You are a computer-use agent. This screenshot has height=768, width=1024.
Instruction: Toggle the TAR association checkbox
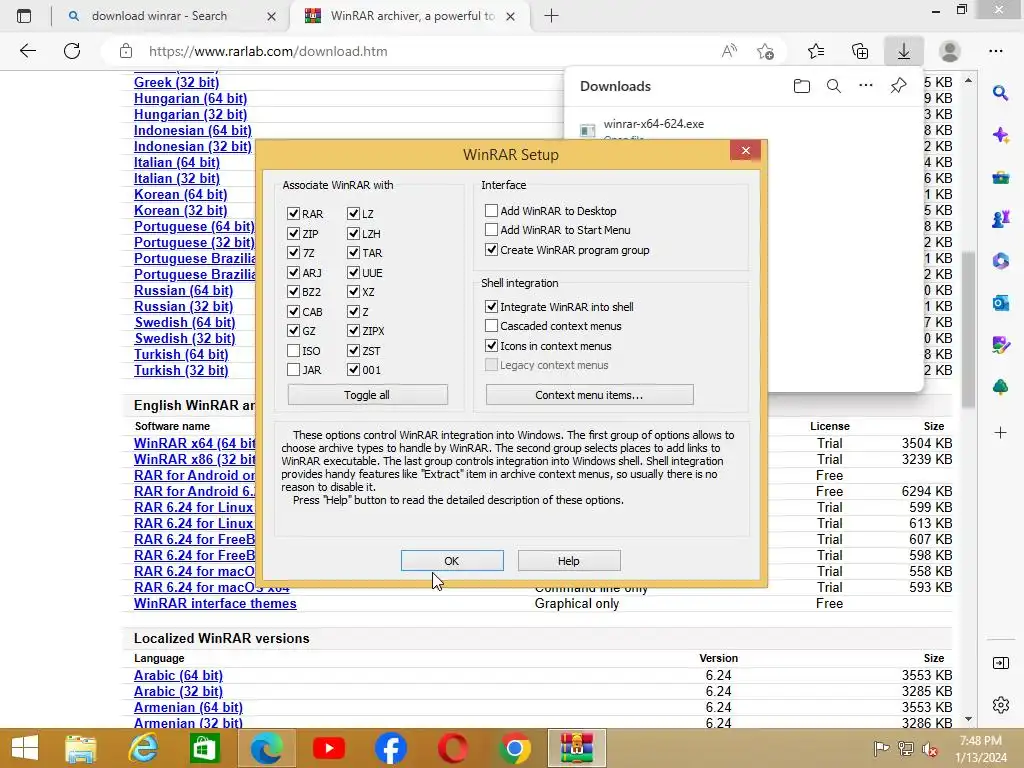[353, 253]
